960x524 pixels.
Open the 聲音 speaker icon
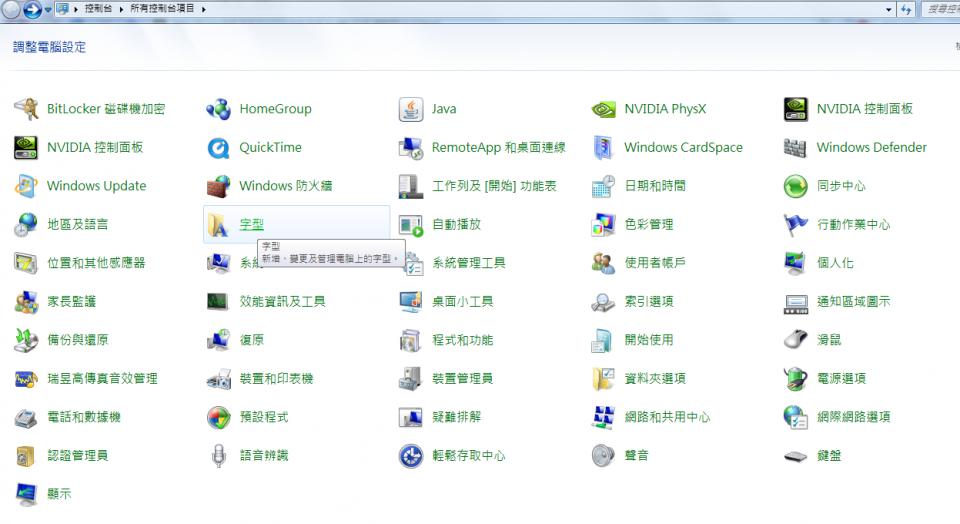[x=603, y=456]
